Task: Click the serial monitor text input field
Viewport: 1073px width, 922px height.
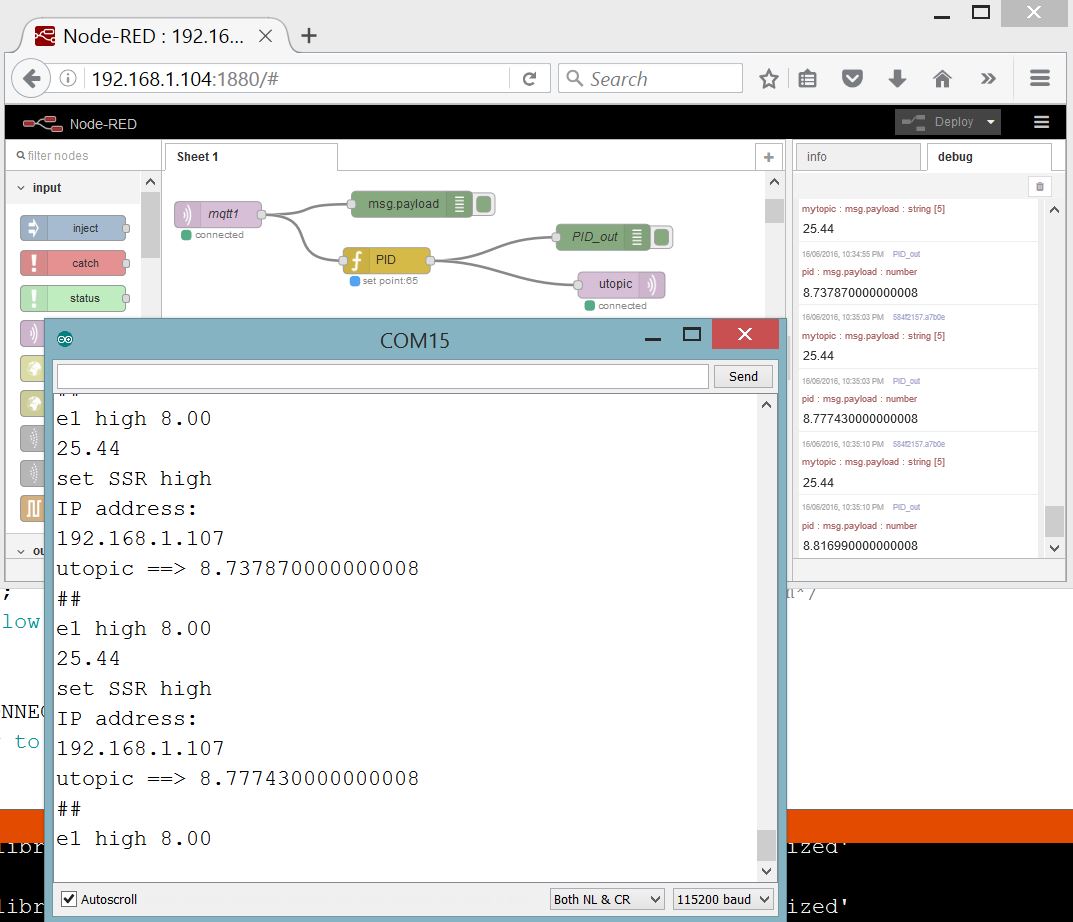Action: [383, 376]
